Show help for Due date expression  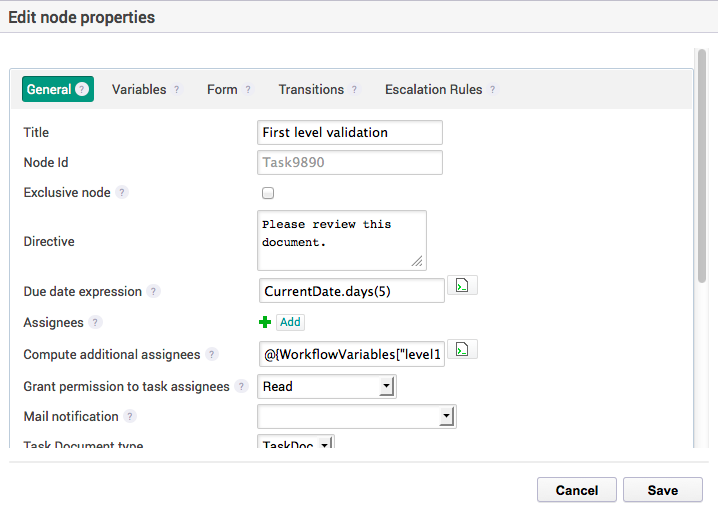click(x=153, y=291)
